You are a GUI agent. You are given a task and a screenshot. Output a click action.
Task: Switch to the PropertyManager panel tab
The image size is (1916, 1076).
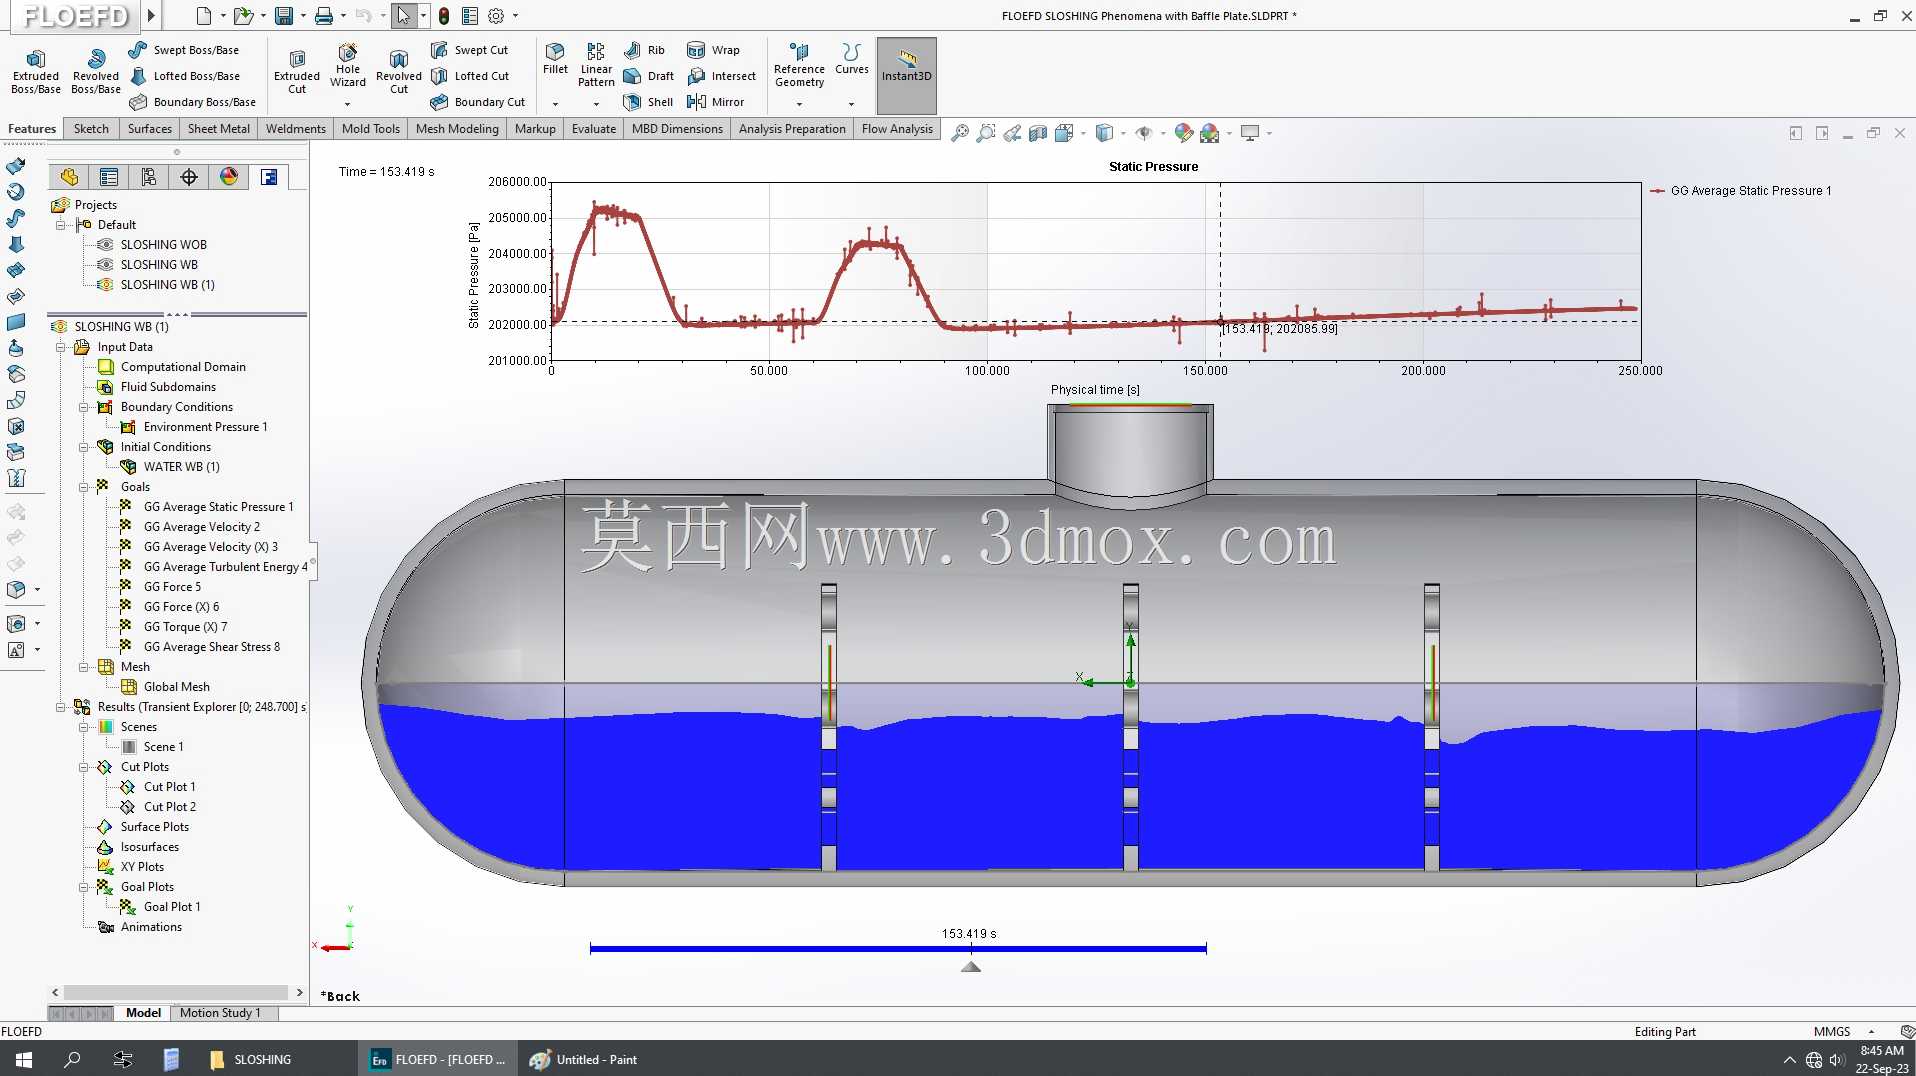pyautogui.click(x=109, y=177)
